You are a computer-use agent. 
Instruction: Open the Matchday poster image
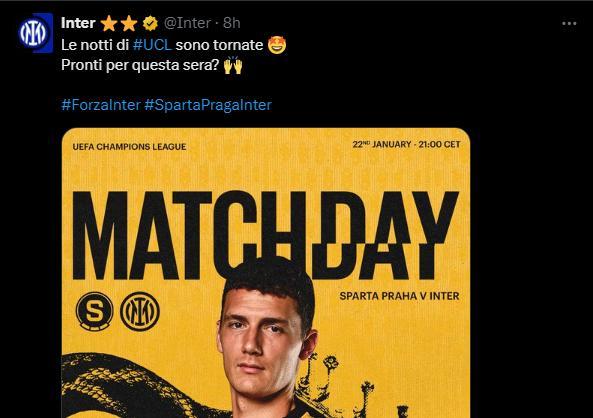pos(266,273)
